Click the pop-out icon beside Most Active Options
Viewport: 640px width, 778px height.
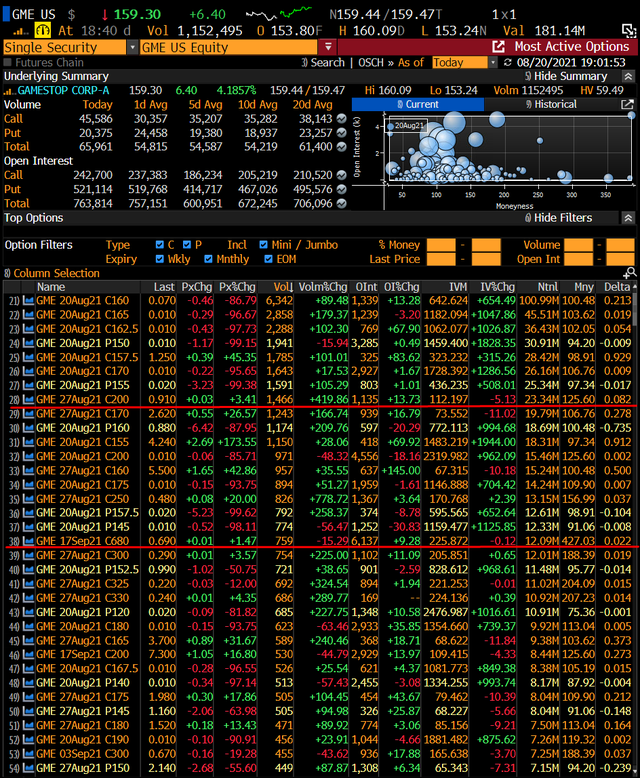coord(498,47)
